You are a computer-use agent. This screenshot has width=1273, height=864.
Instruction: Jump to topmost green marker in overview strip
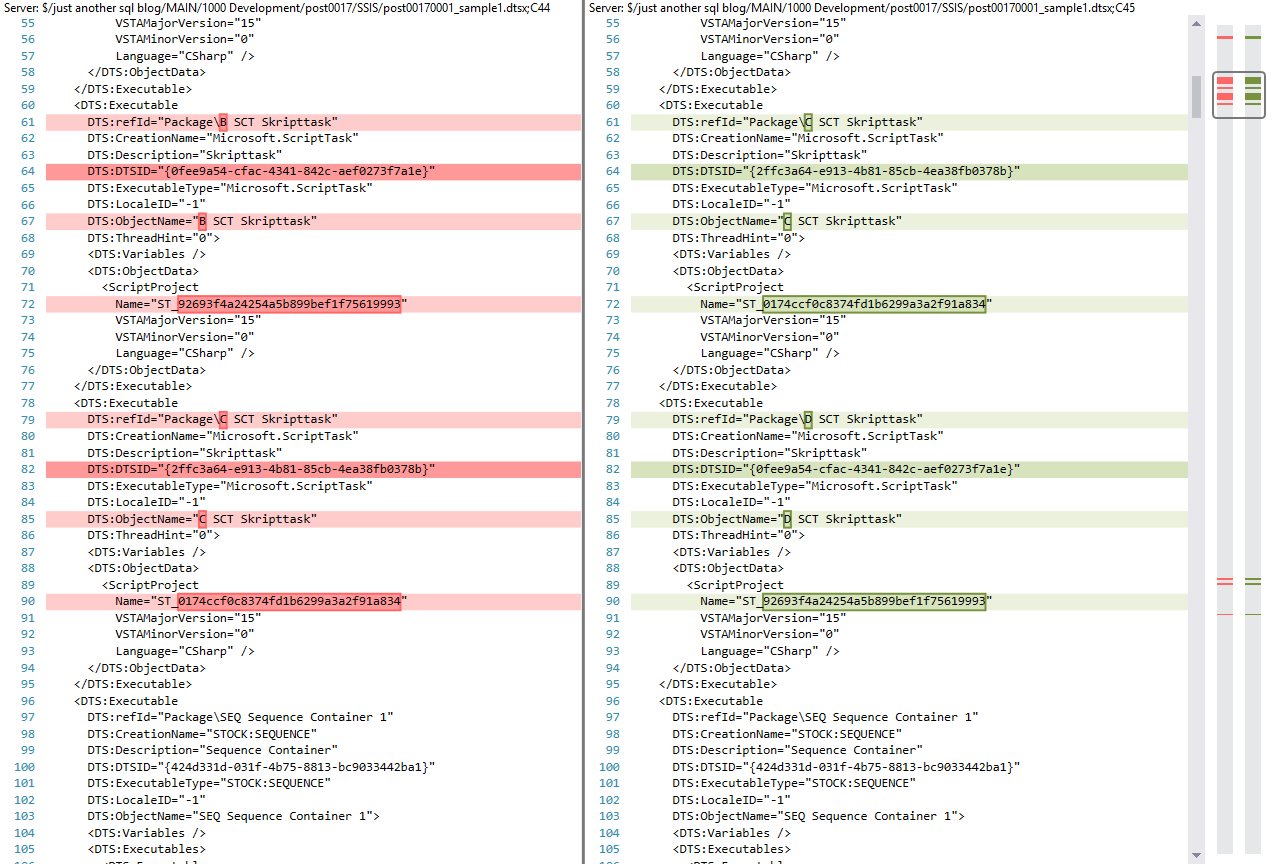1253,37
